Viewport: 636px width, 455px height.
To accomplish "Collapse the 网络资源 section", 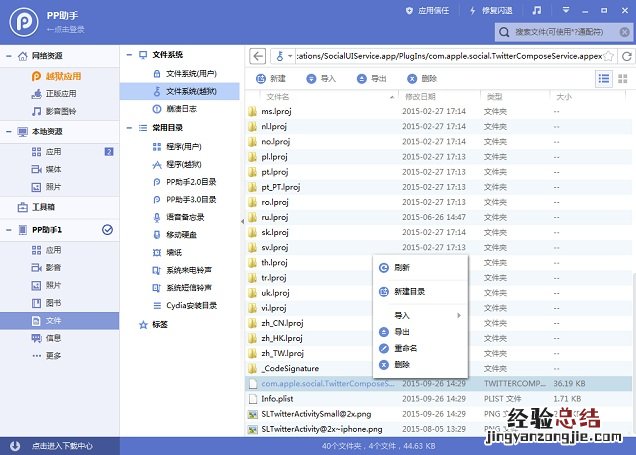I will (9, 56).
